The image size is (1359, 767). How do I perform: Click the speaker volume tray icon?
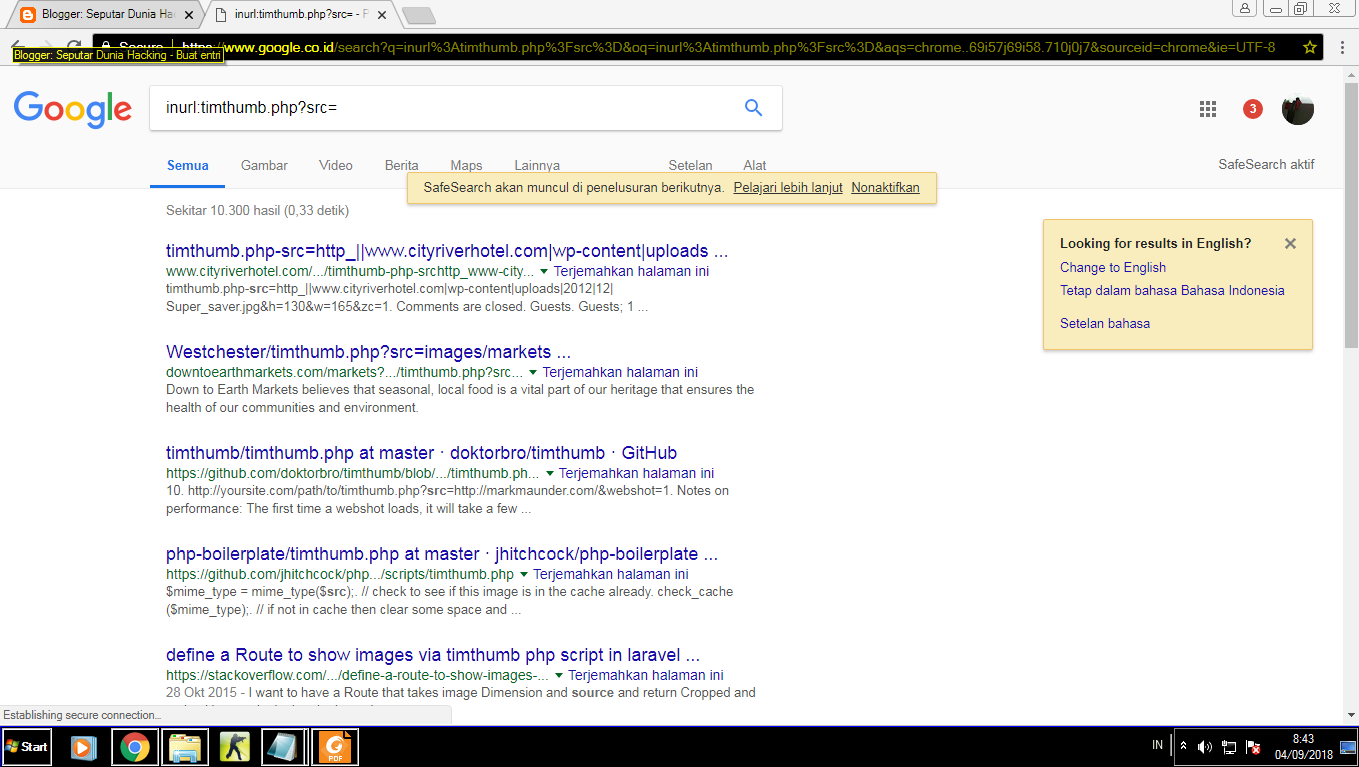(x=1205, y=747)
